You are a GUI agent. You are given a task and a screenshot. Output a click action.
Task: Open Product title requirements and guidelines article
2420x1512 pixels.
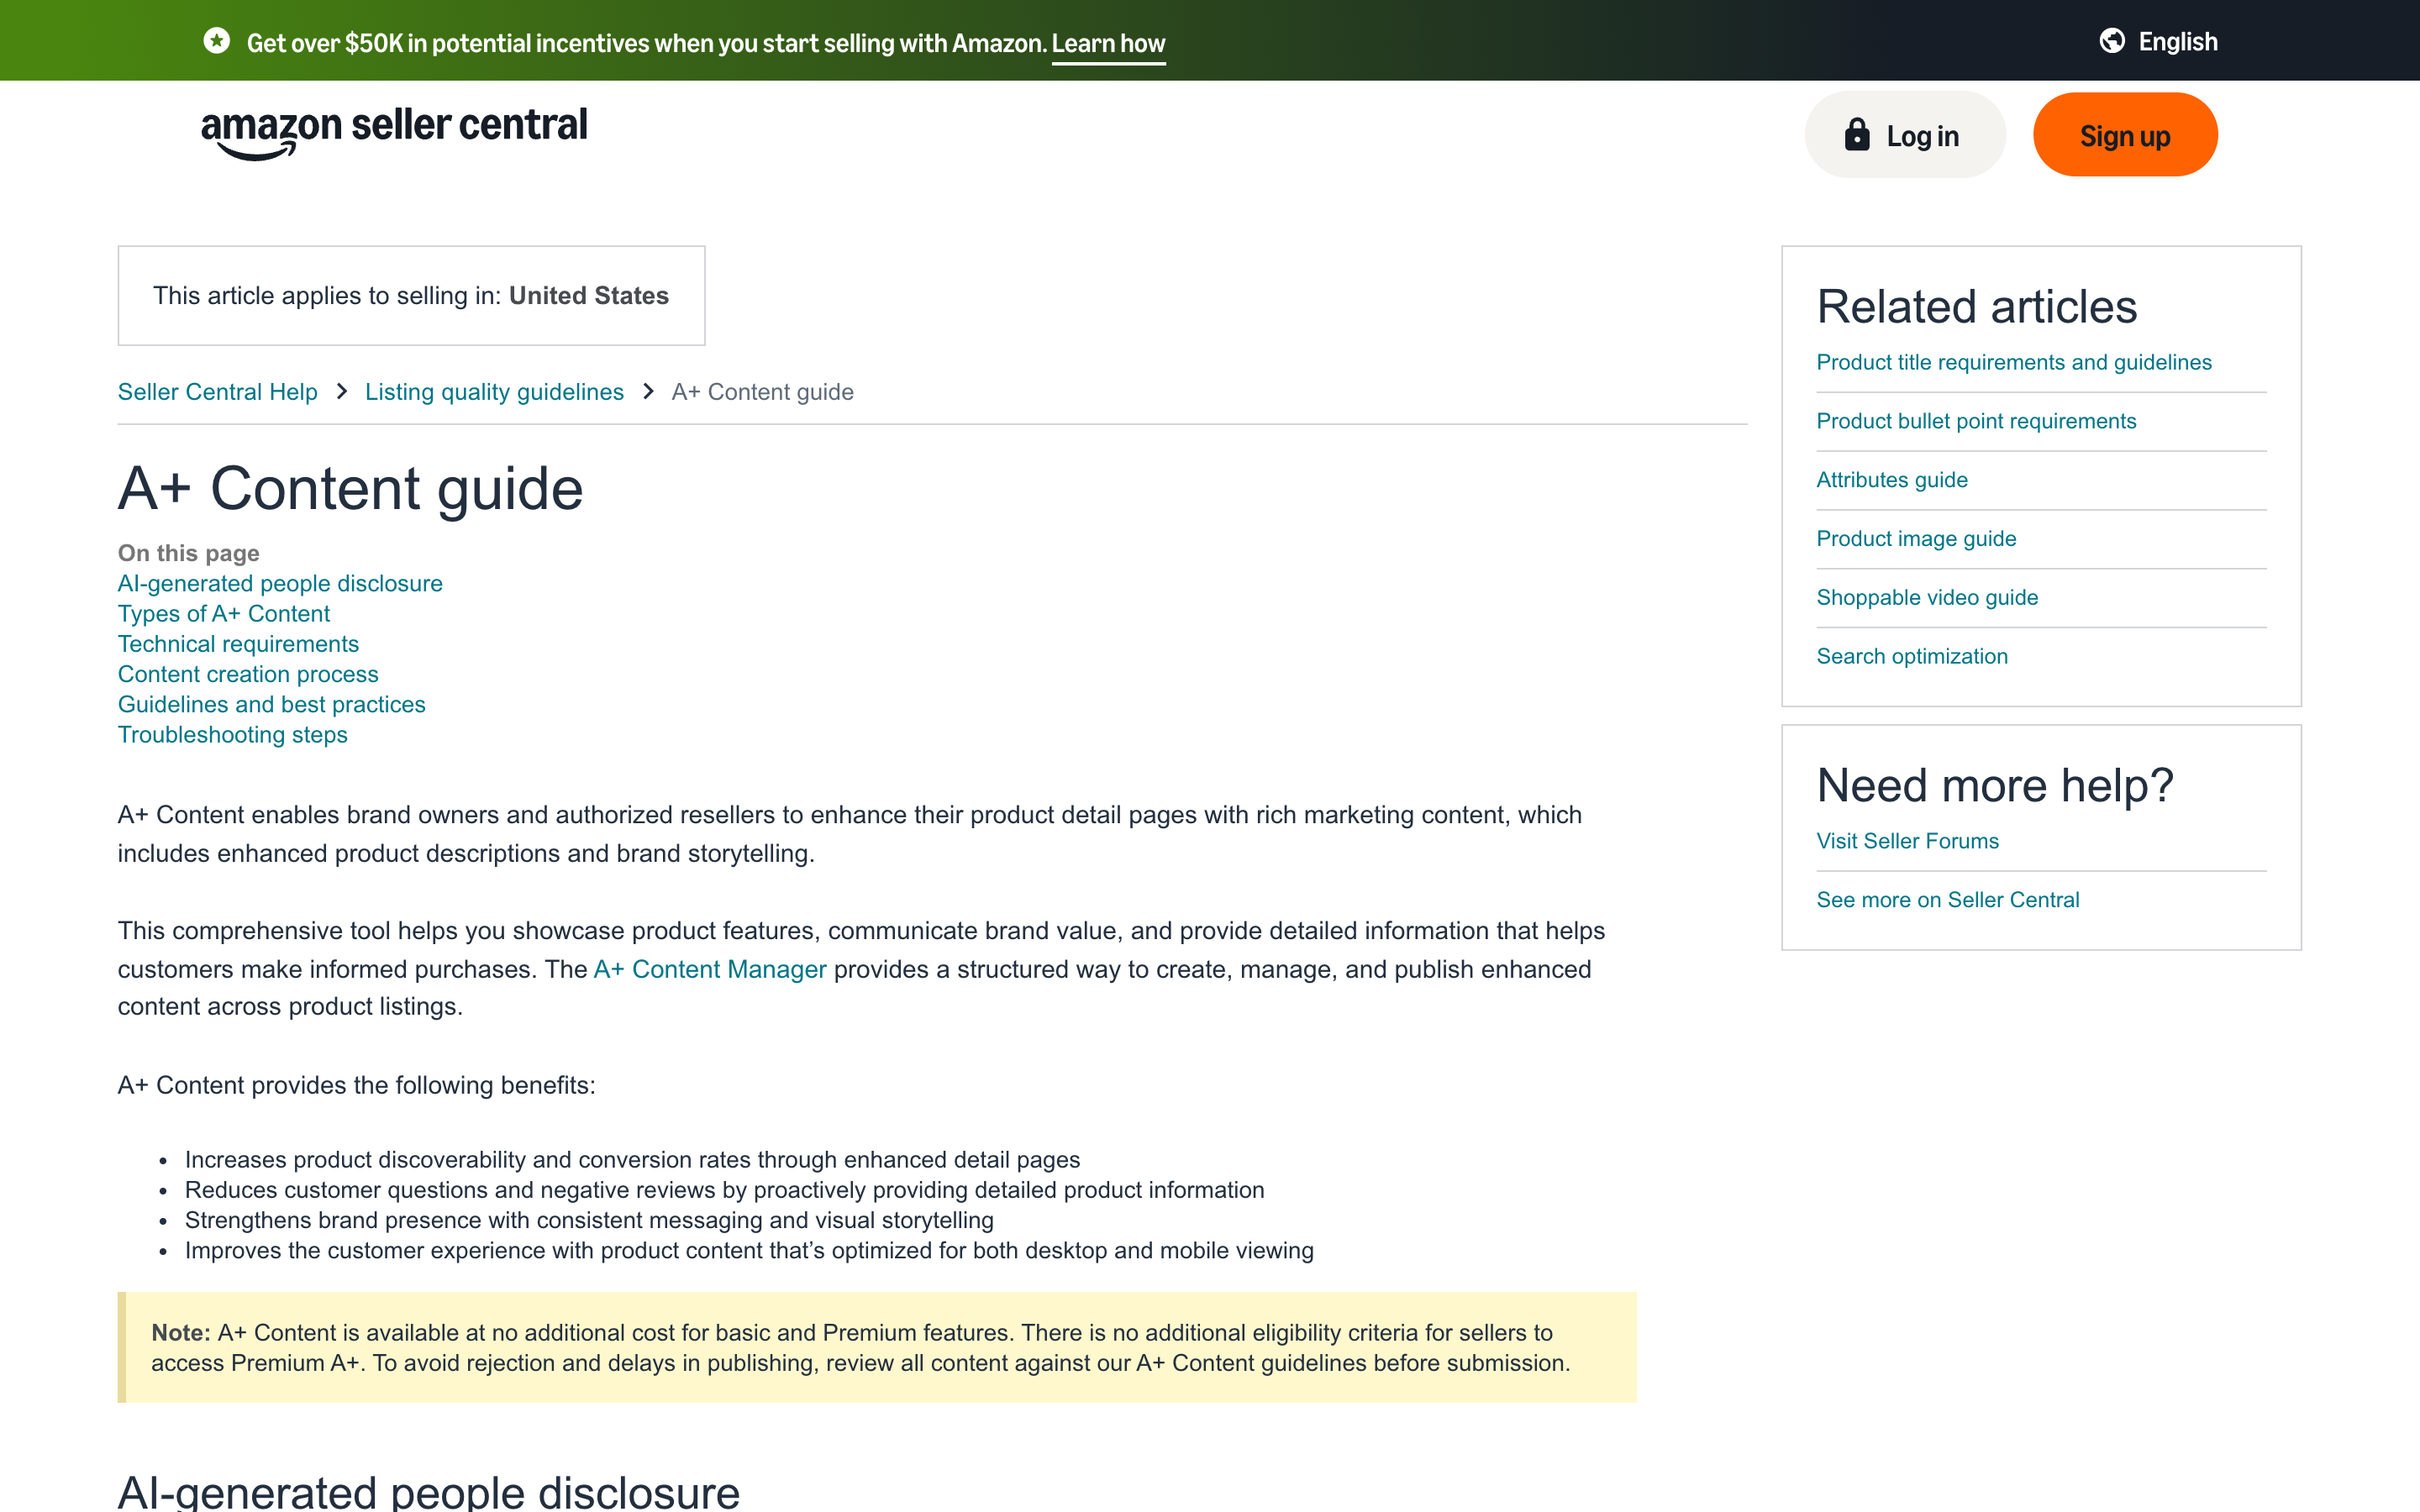point(2014,363)
